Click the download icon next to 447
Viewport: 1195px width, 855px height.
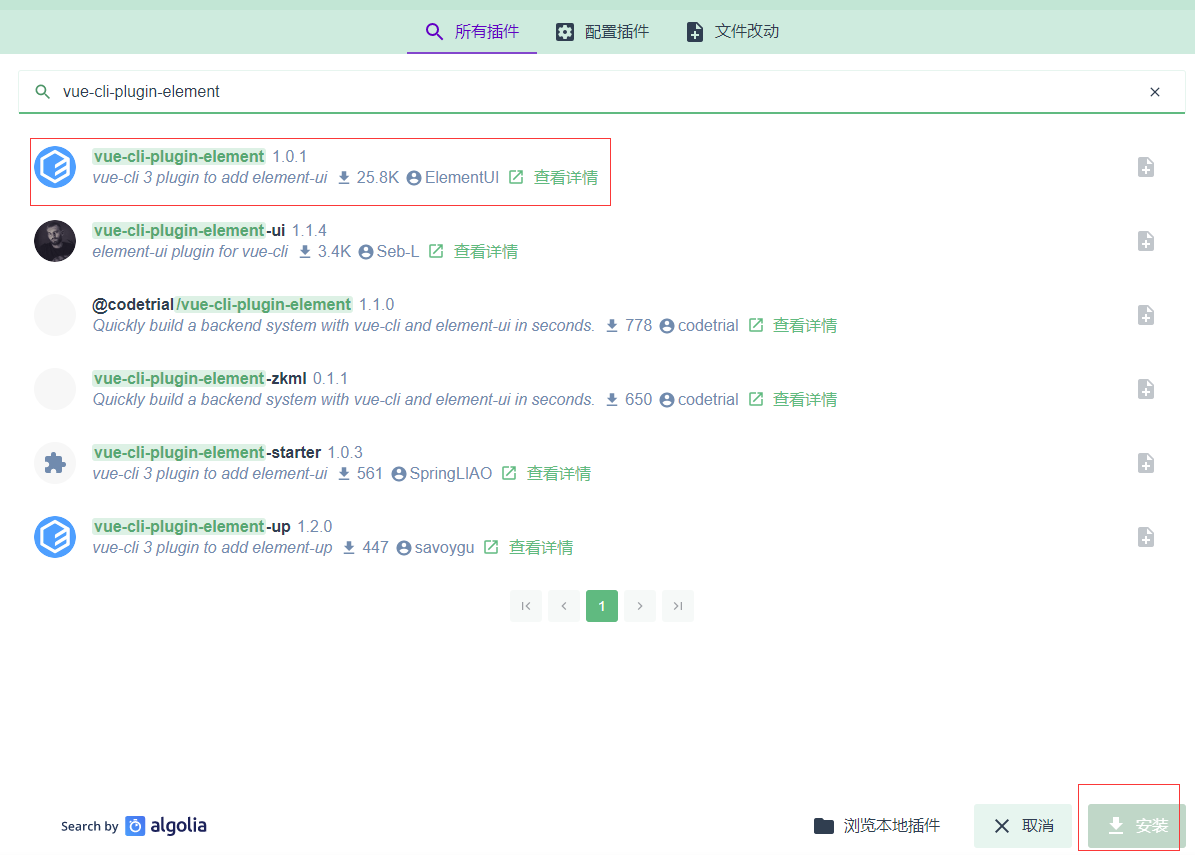(x=349, y=547)
